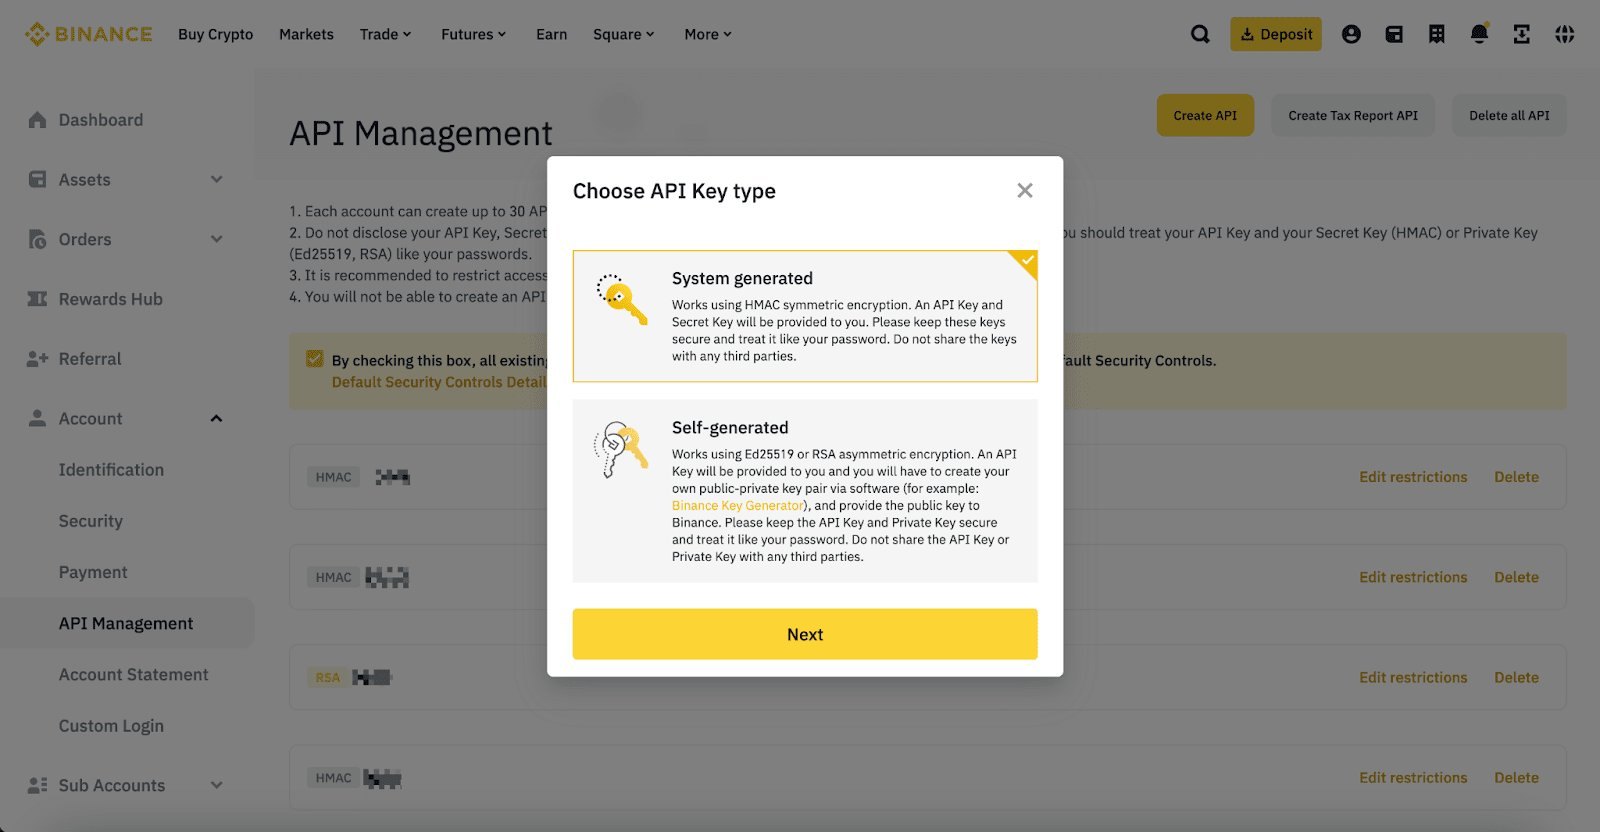The image size is (1600, 832).
Task: Click the Binance logo
Action: [89, 34]
